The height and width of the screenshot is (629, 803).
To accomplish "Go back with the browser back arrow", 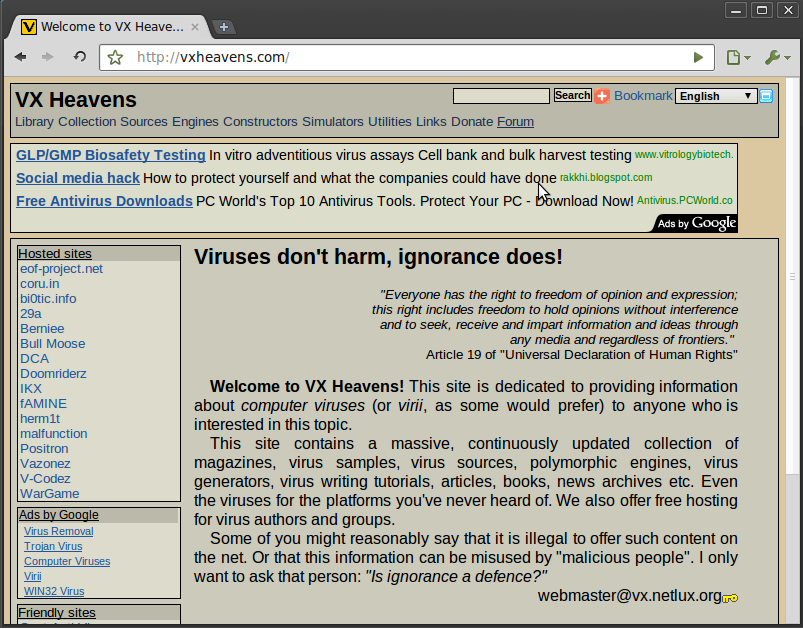I will click(x=20, y=57).
